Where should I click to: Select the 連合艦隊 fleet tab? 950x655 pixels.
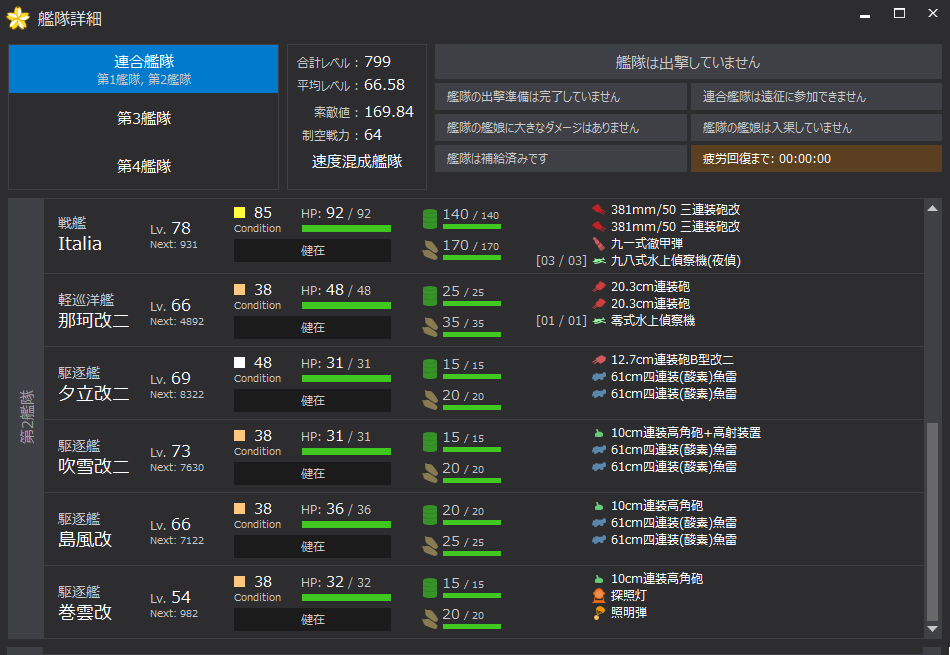(x=143, y=69)
